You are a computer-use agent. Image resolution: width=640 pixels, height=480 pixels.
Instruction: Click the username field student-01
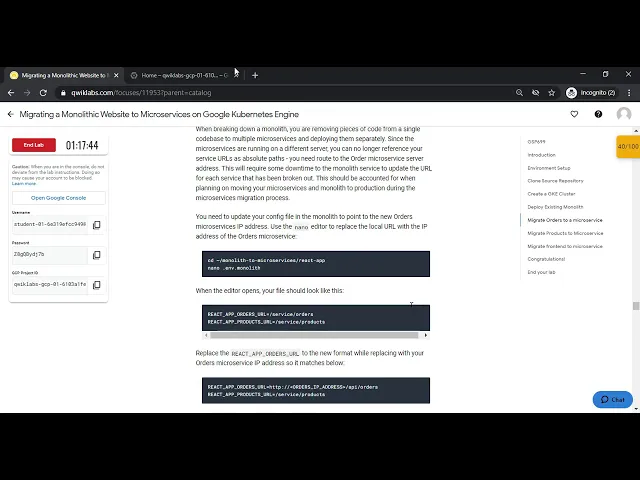(50, 224)
